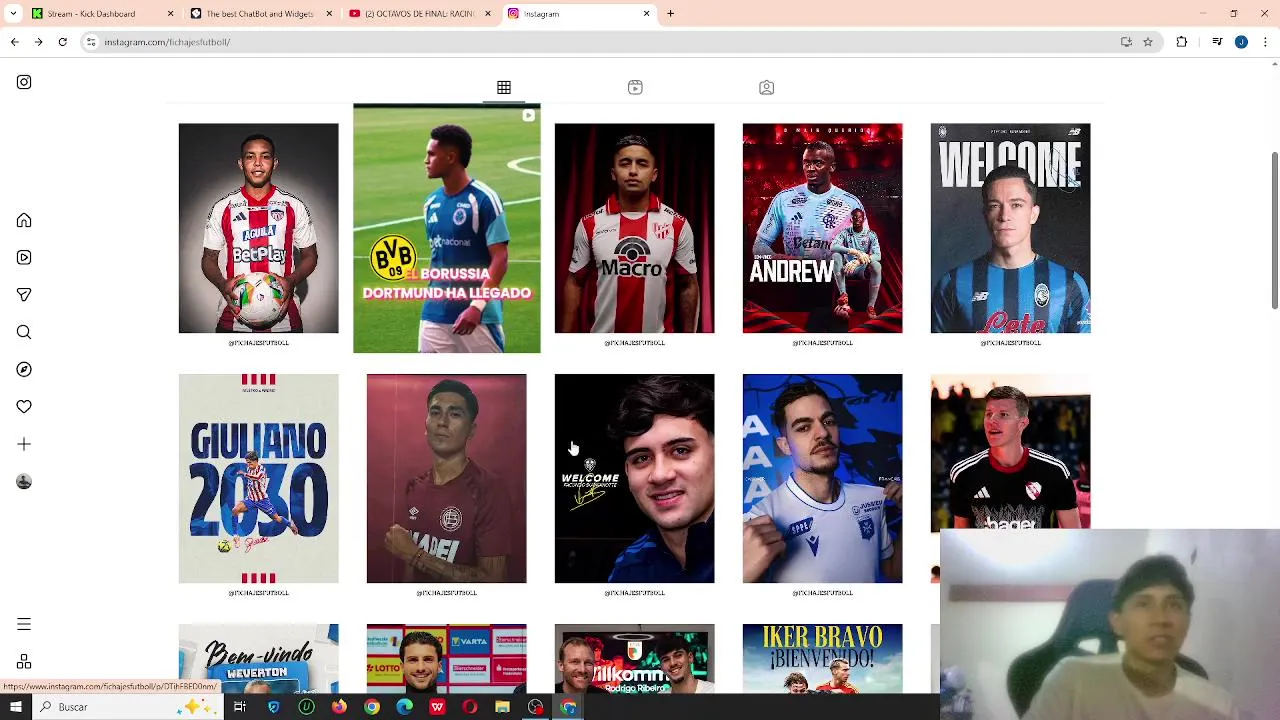Open Explore compass icon in sidebar
This screenshot has width=1280, height=720.
click(24, 369)
